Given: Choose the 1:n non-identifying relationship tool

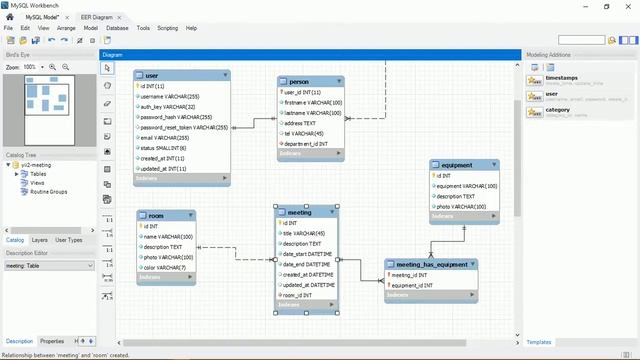Looking at the screenshot, I should point(107,233).
